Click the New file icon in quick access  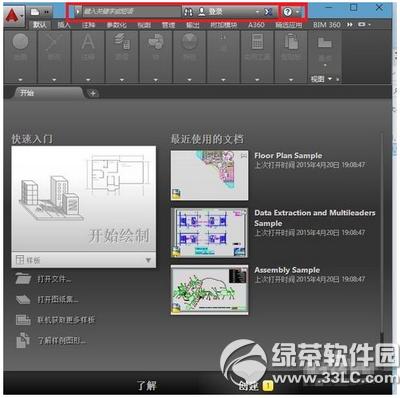35,12
